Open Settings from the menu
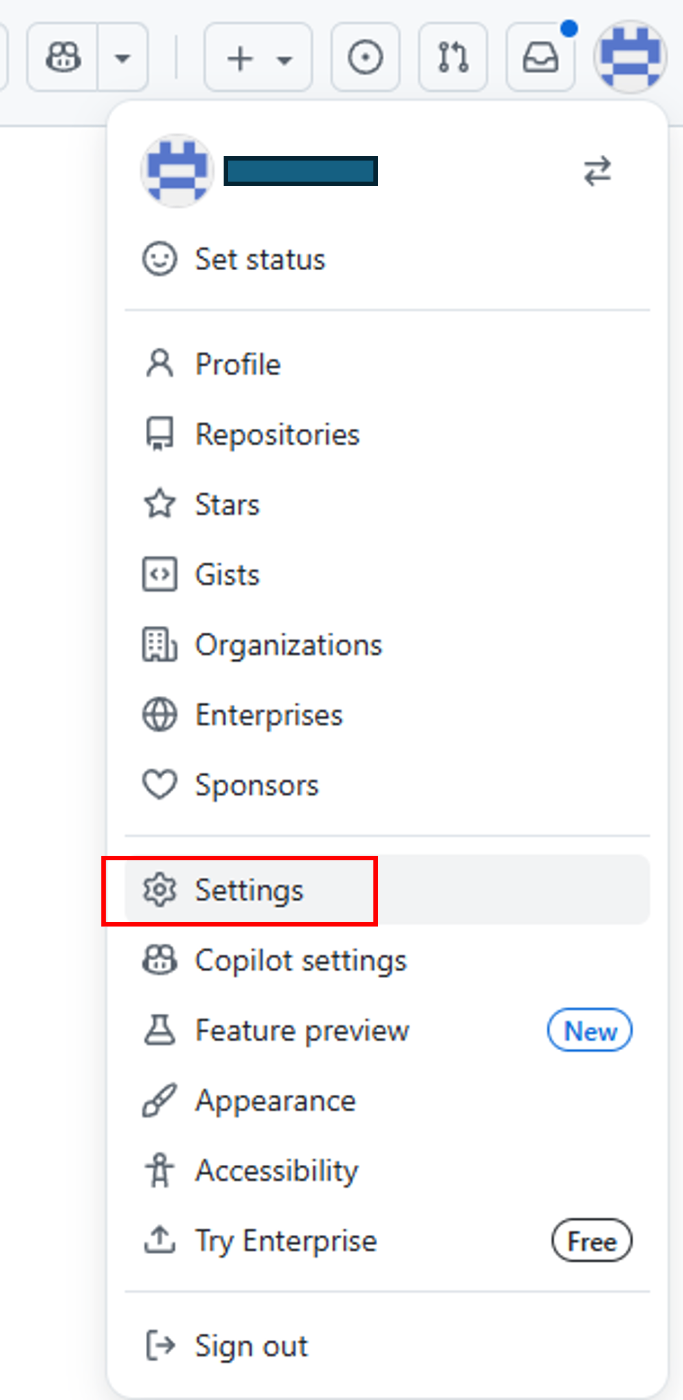The width and height of the screenshot is (683, 1400). pos(249,890)
